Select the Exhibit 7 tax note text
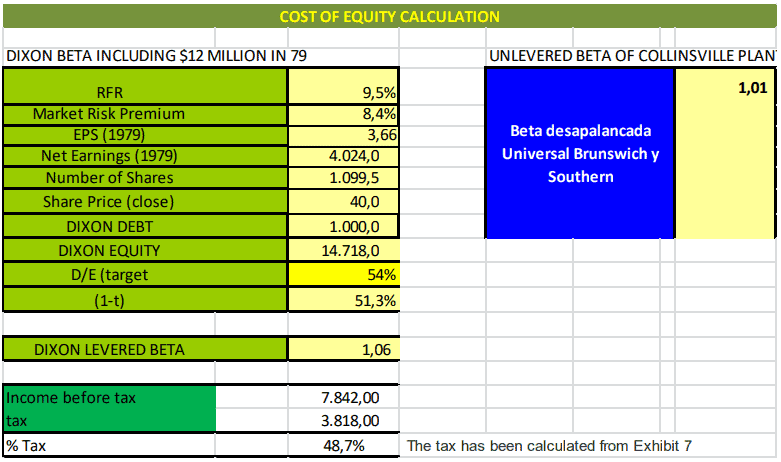 point(549,446)
